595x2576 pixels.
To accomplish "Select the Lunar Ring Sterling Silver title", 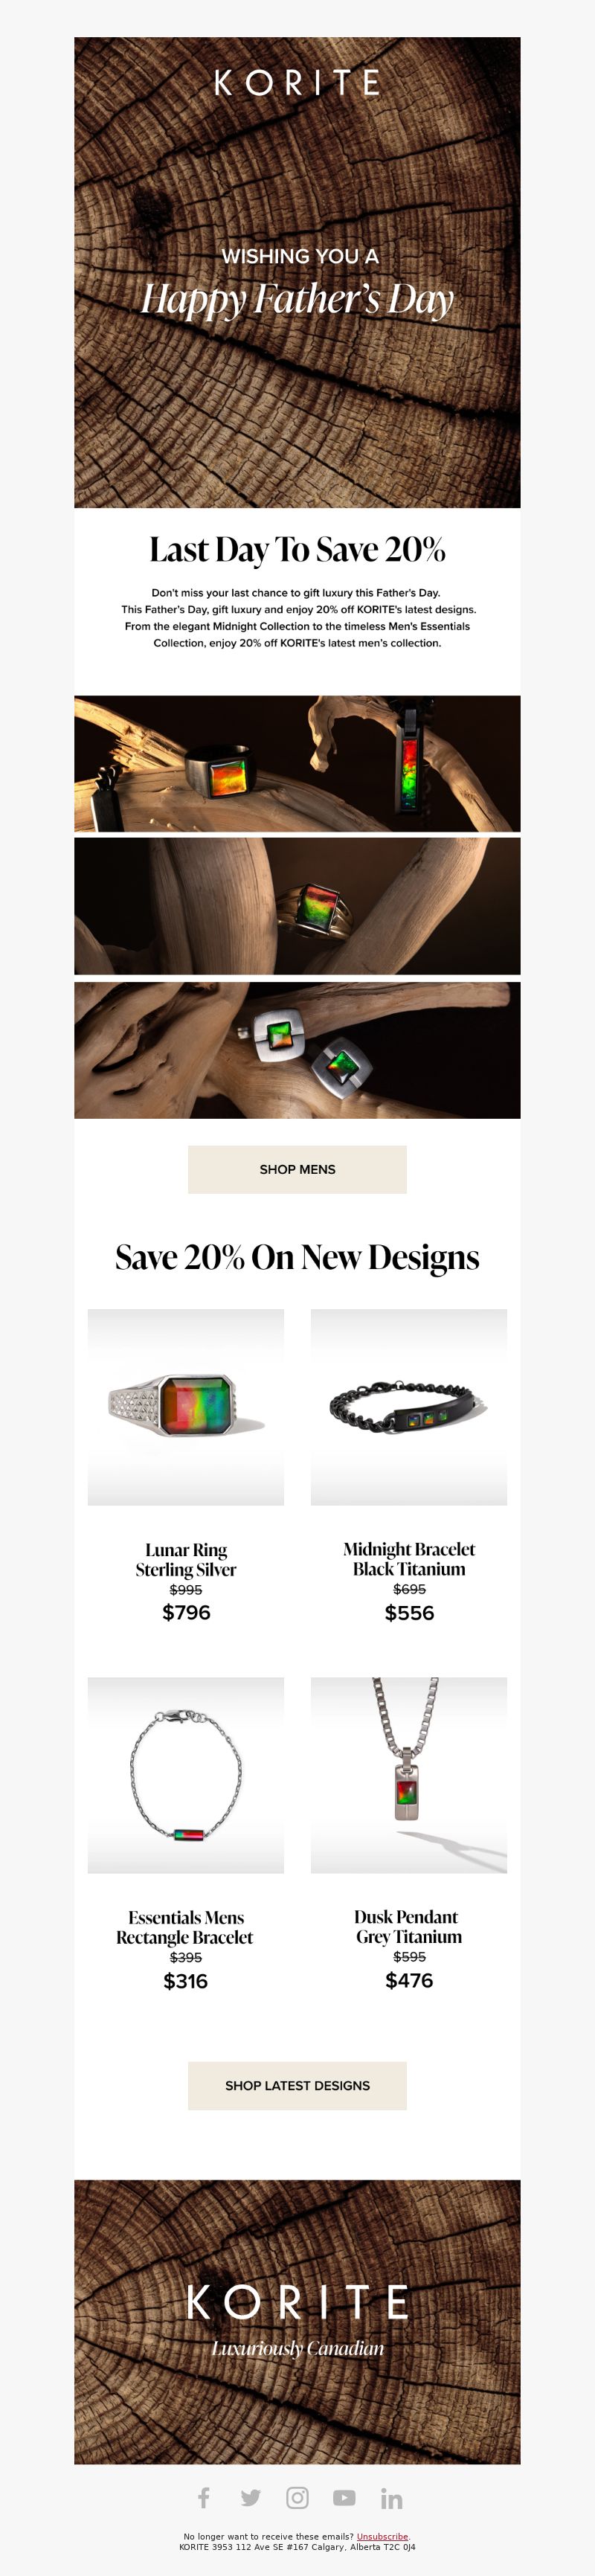I will tap(186, 1559).
